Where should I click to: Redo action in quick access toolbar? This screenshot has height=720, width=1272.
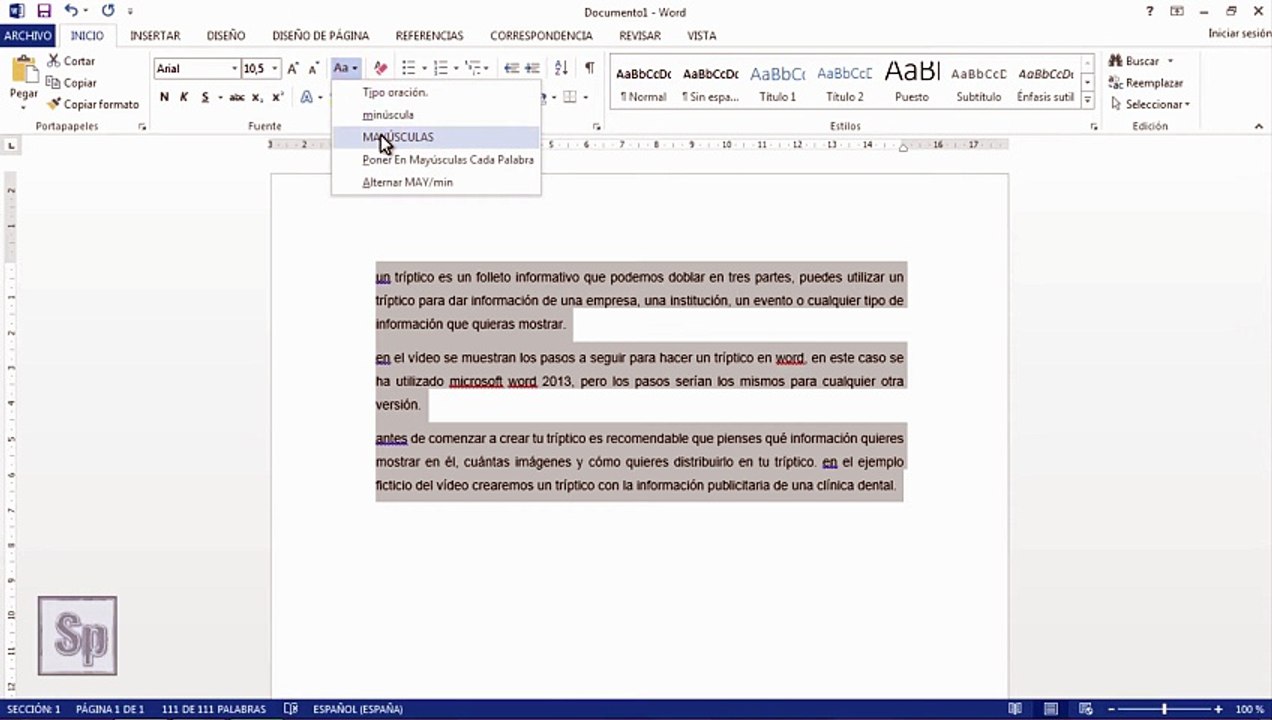tap(108, 11)
